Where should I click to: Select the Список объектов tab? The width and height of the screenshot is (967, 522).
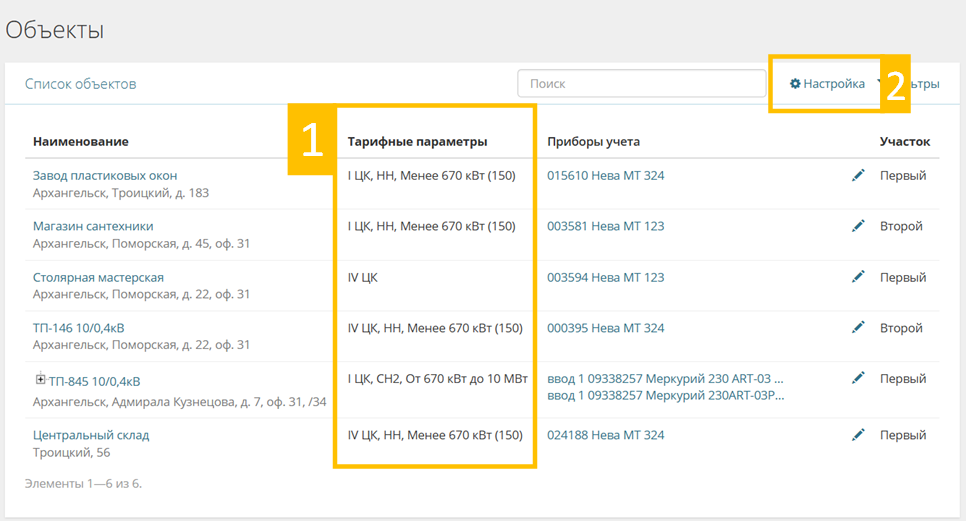pyautogui.click(x=80, y=84)
